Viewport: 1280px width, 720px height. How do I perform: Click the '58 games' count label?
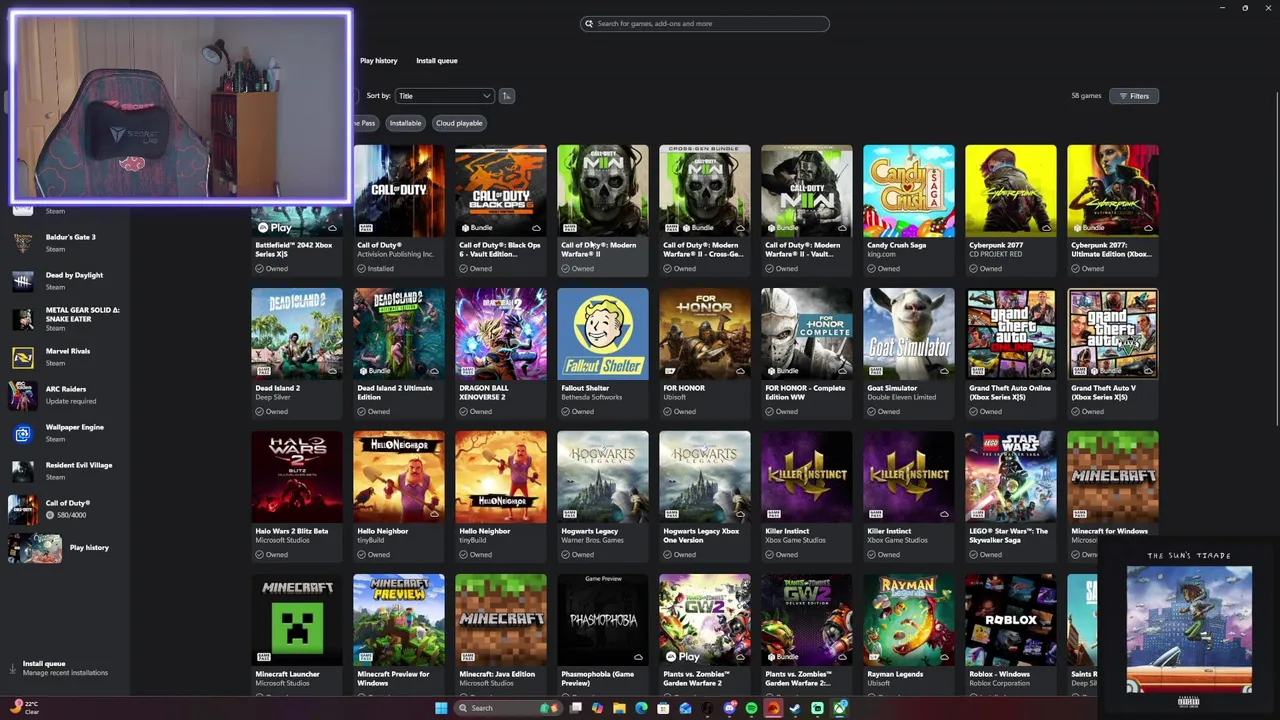pyautogui.click(x=1086, y=96)
